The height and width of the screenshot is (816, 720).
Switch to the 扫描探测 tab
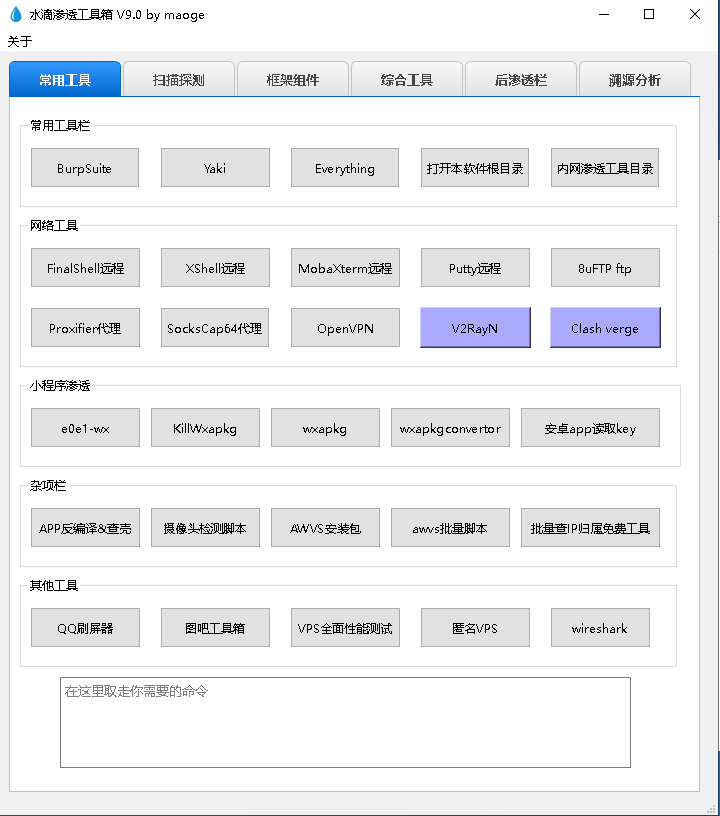[179, 80]
